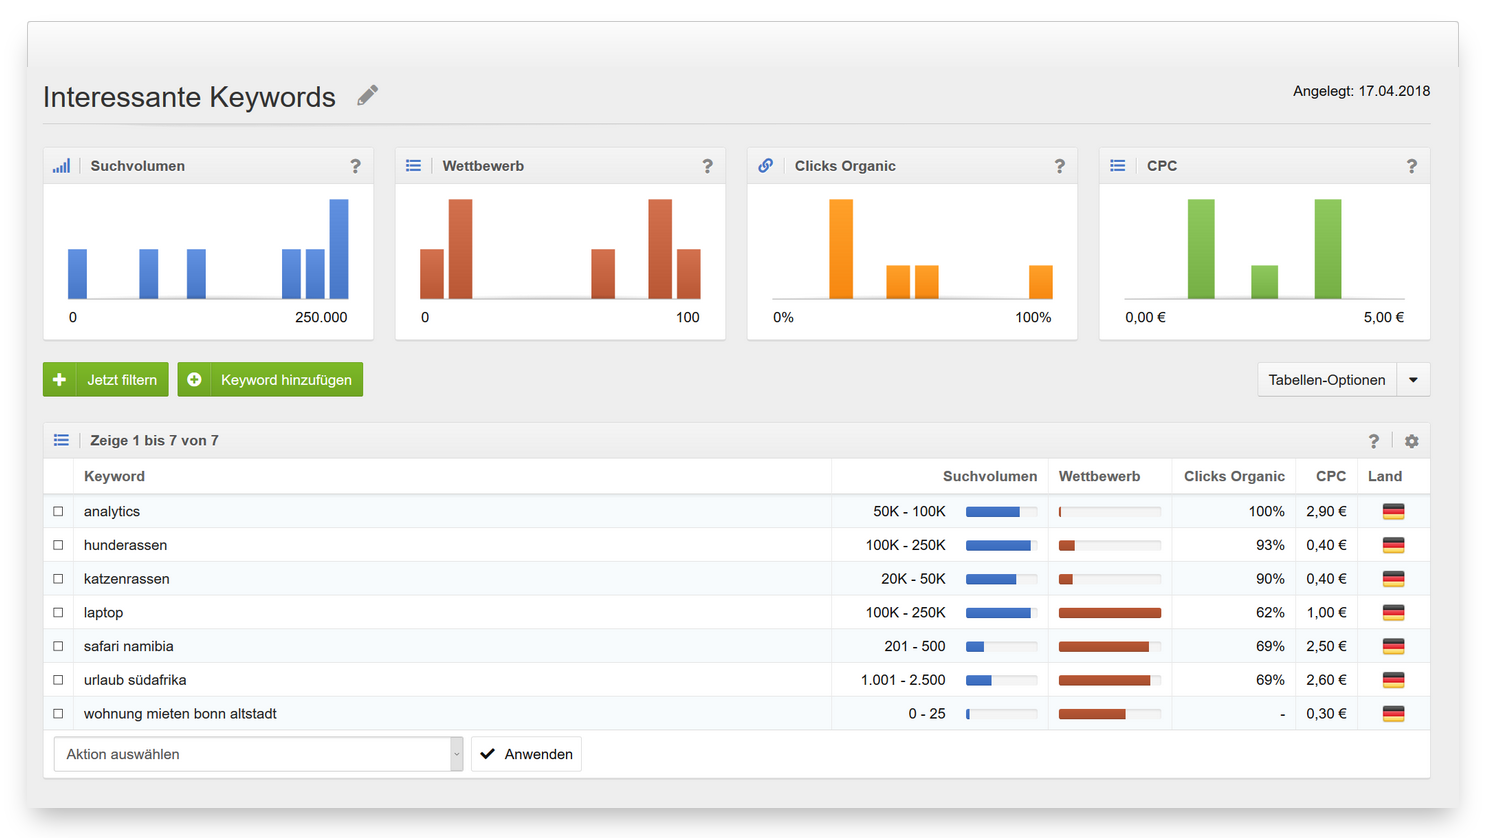
Task: Click the link icon in Clicks Organic
Action: (765, 166)
